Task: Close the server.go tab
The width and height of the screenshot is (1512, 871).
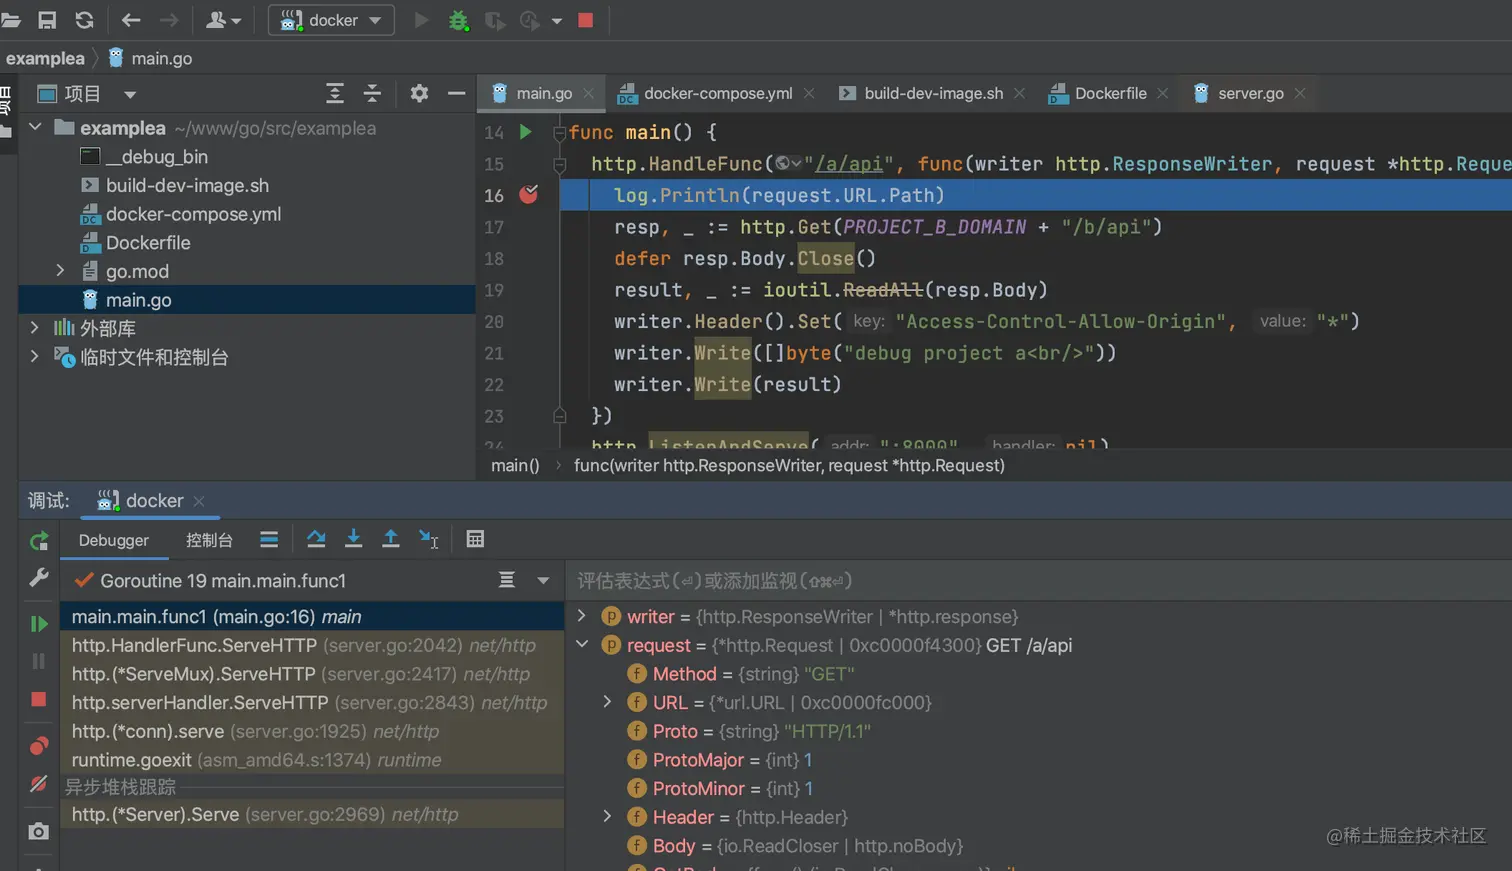Action: pos(1300,93)
